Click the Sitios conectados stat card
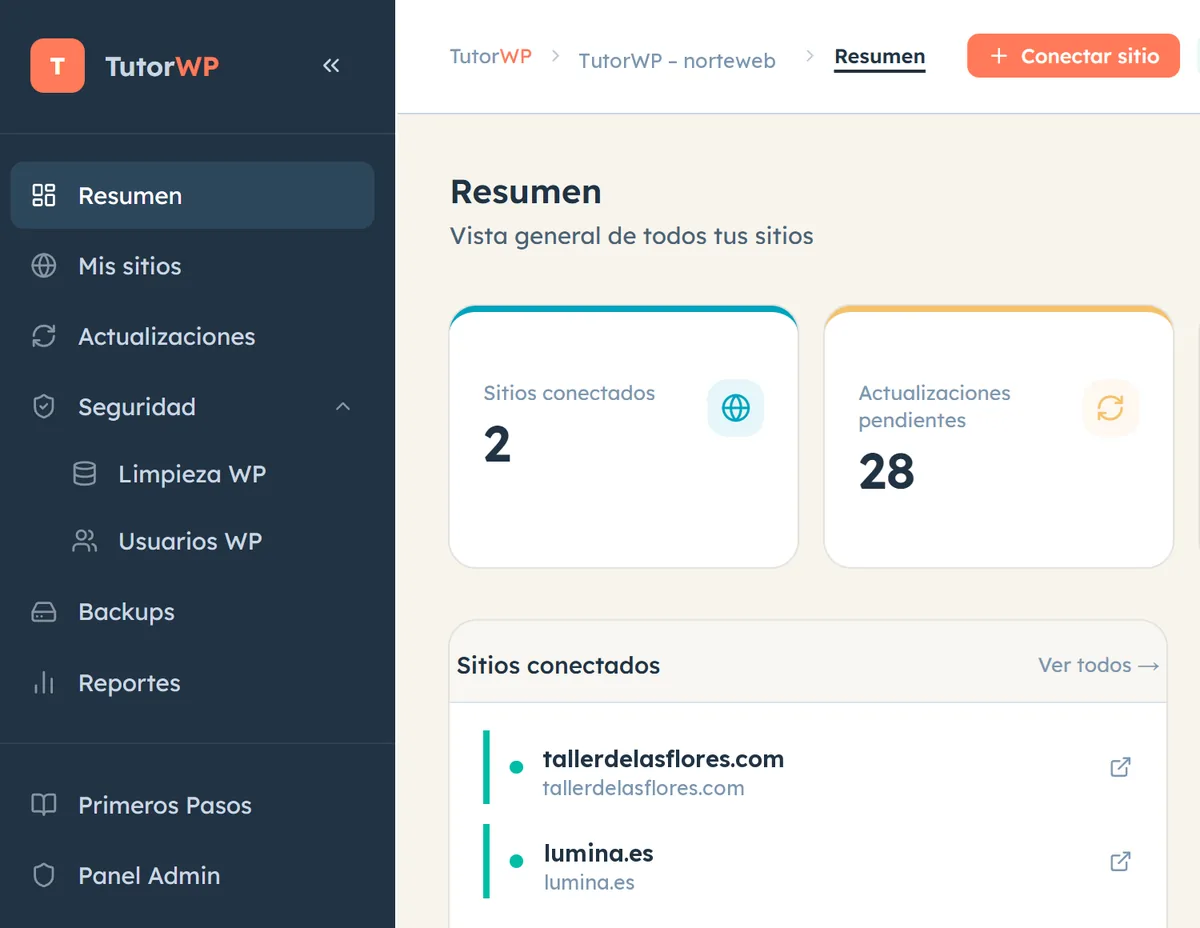 (624, 437)
